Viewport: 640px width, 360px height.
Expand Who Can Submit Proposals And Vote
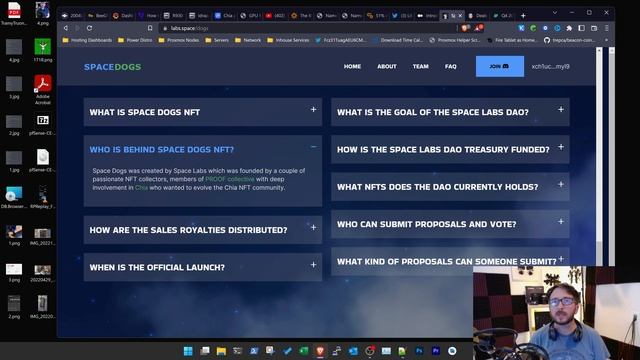click(x=450, y=224)
